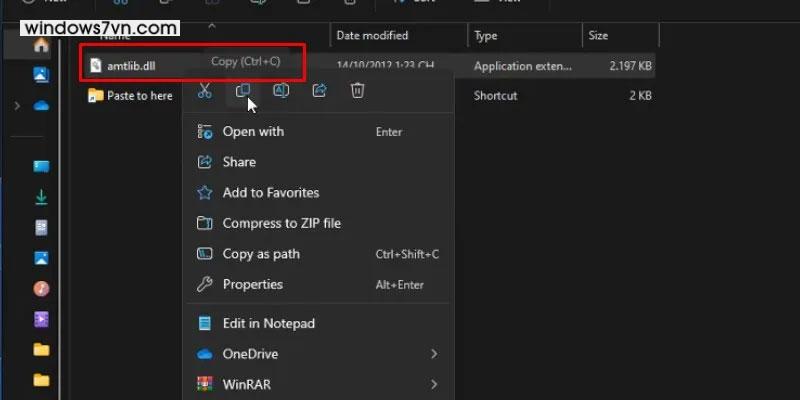Click the Cut scissors icon

204,91
